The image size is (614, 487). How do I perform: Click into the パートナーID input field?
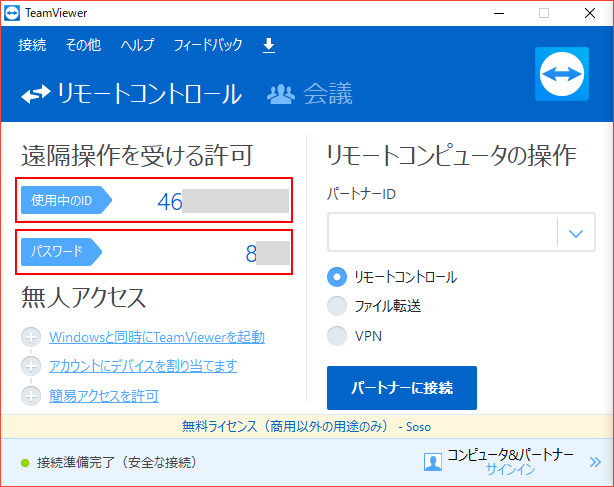(x=442, y=232)
